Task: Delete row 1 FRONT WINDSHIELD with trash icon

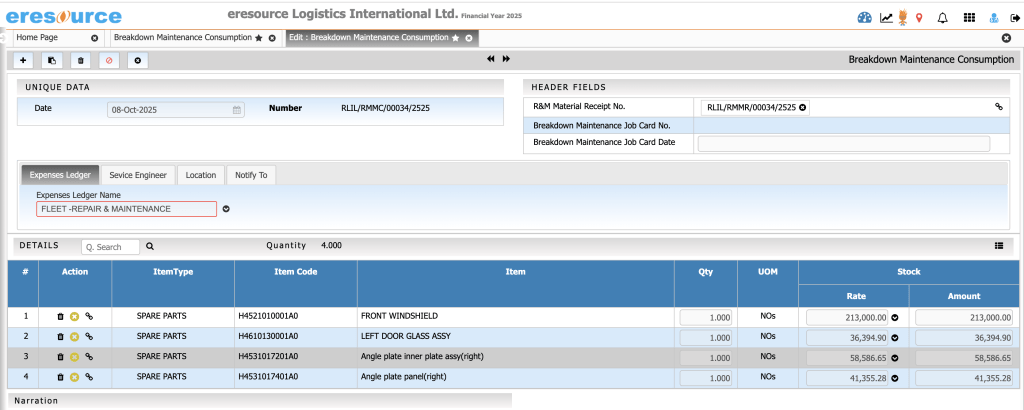Action: pyautogui.click(x=60, y=316)
